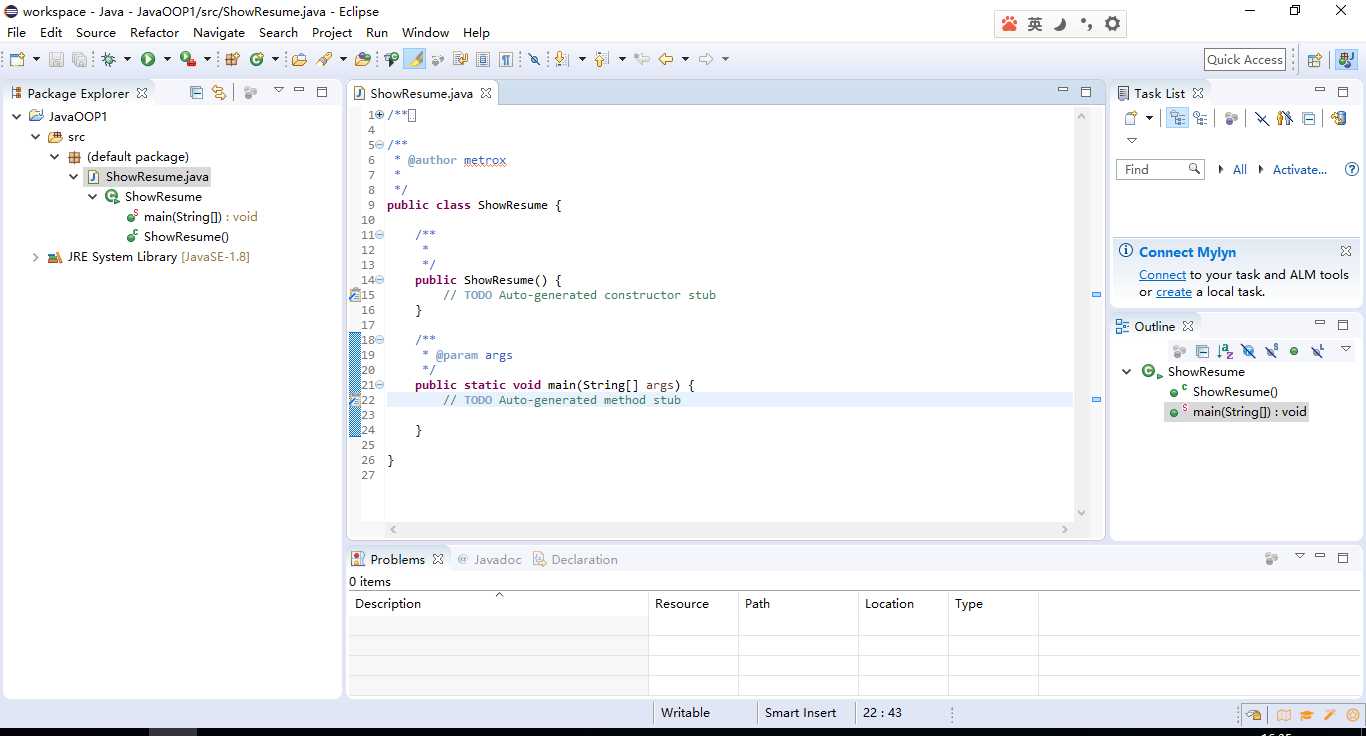The height and width of the screenshot is (736, 1366).
Task: Click the green Run button in toolbar
Action: (148, 60)
